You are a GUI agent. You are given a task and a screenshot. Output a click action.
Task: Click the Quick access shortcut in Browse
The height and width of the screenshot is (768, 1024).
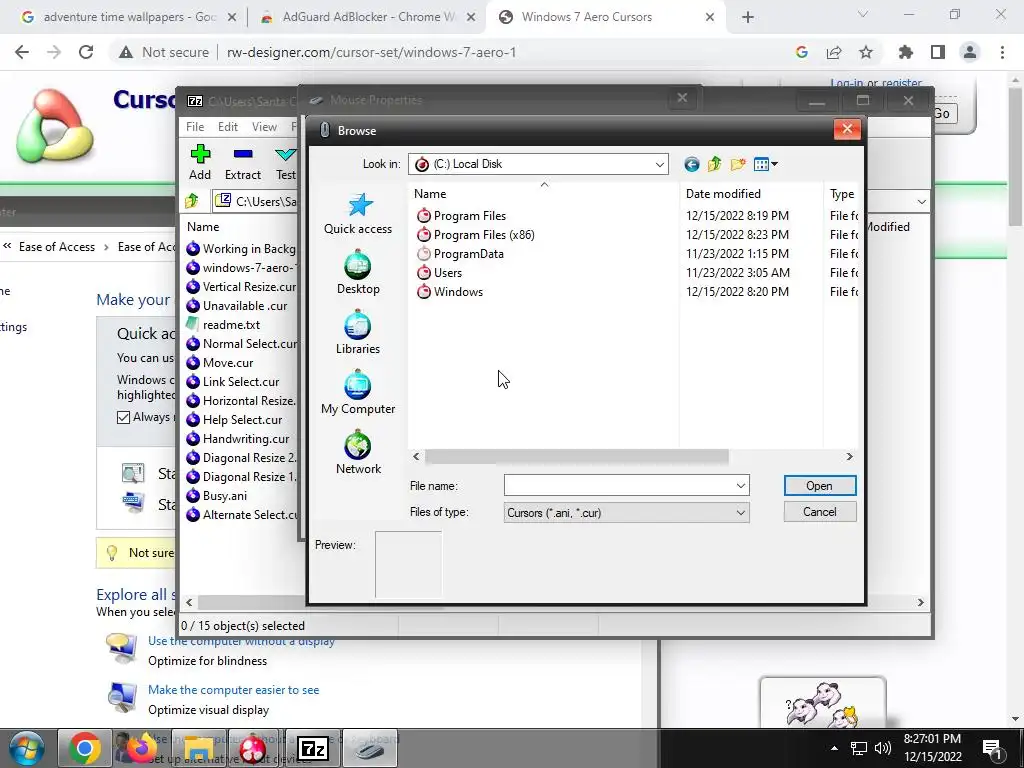point(358,214)
